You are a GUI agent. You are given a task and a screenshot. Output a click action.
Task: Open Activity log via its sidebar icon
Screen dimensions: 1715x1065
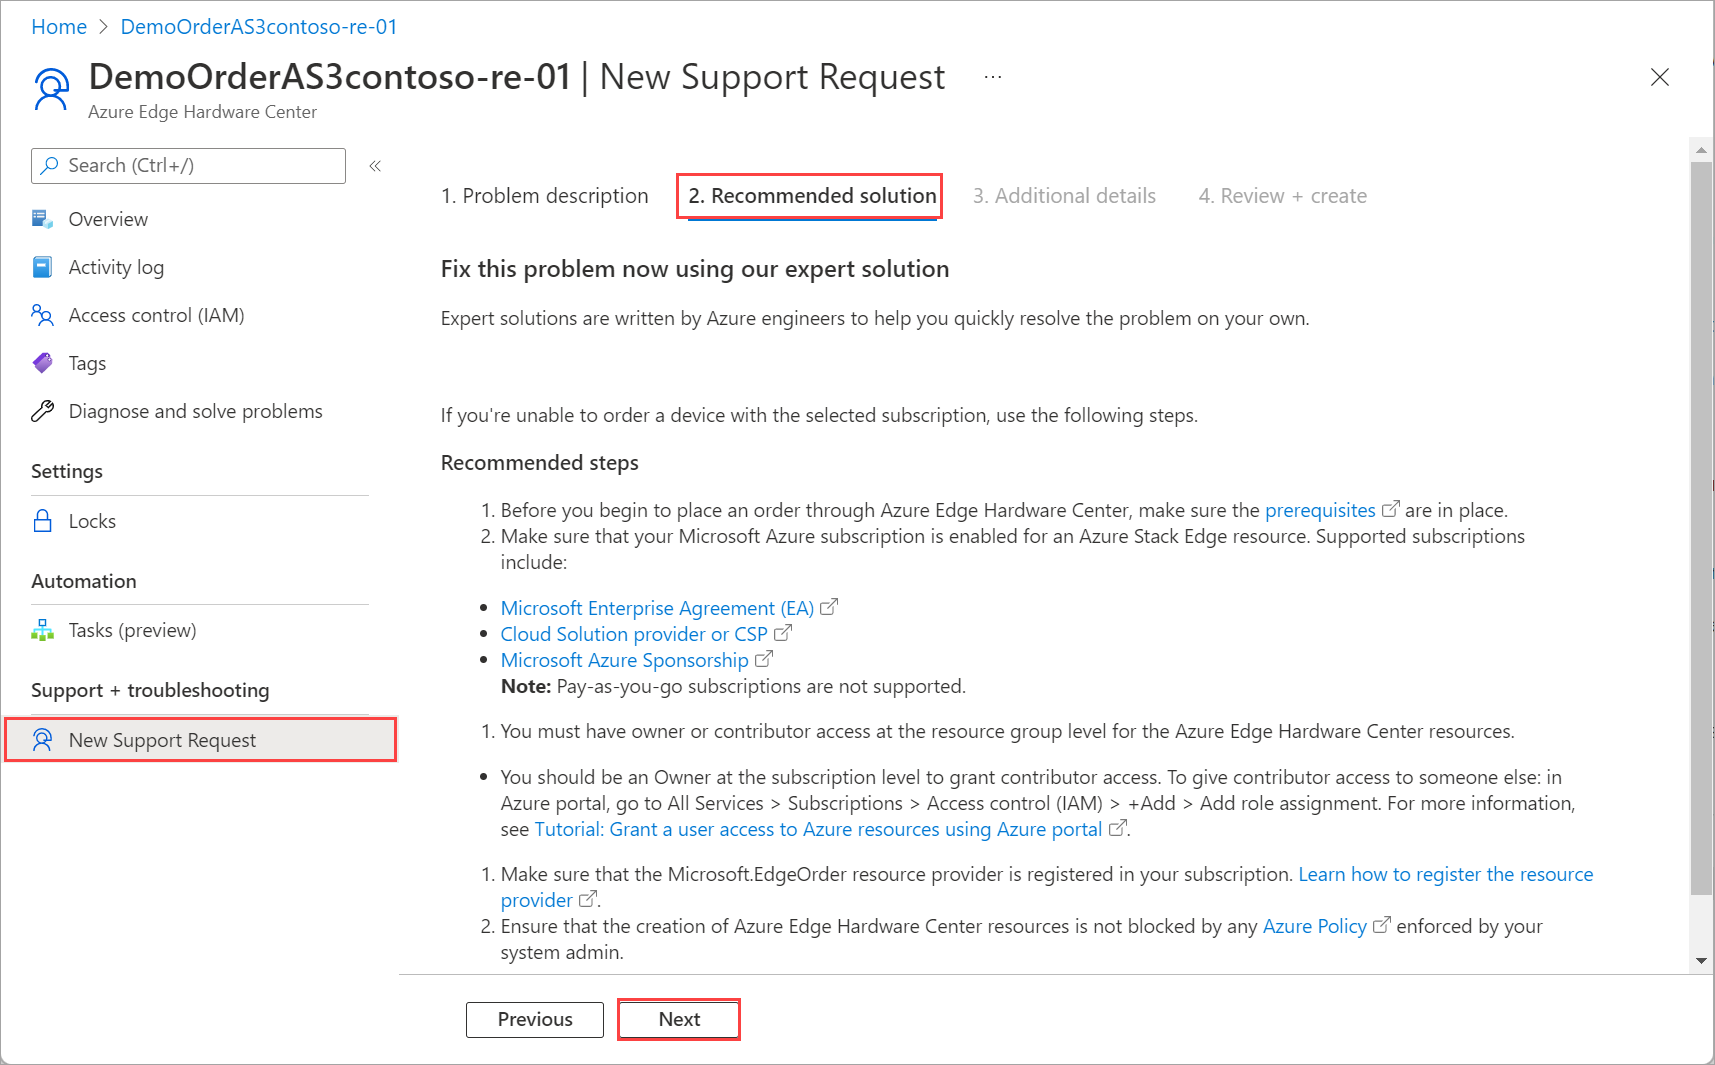42,267
